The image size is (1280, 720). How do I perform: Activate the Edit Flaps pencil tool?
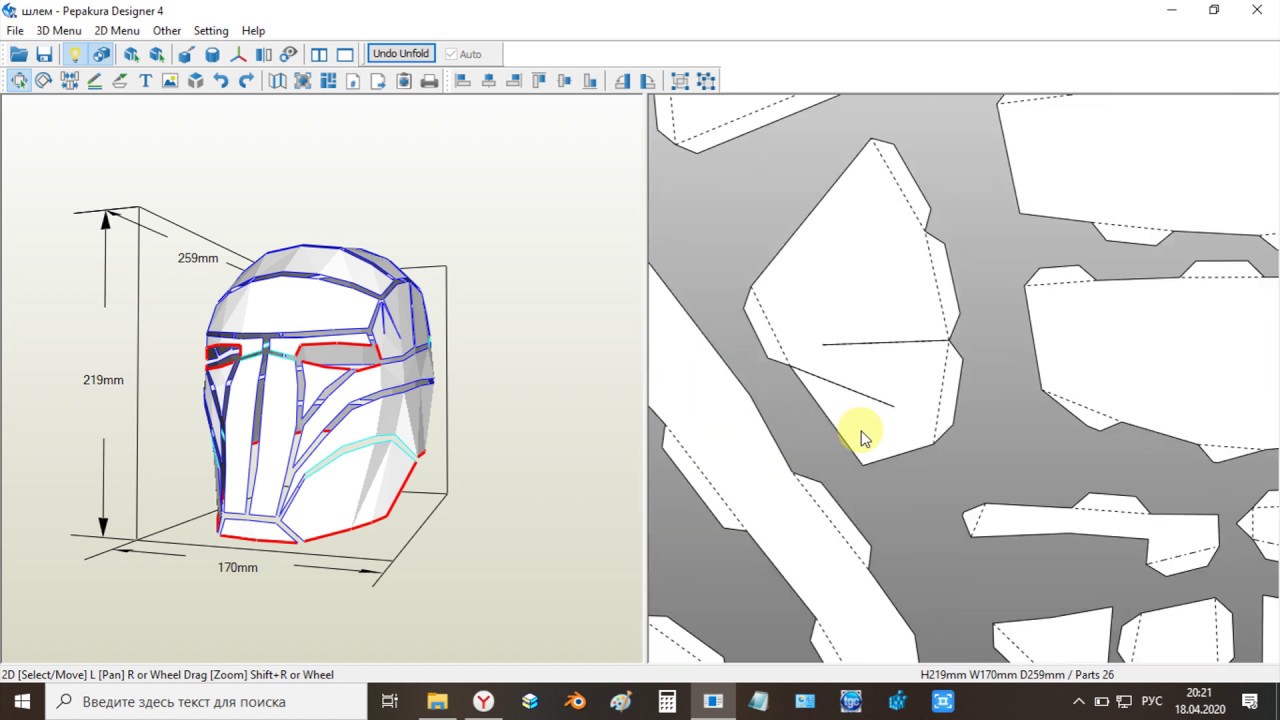click(95, 81)
